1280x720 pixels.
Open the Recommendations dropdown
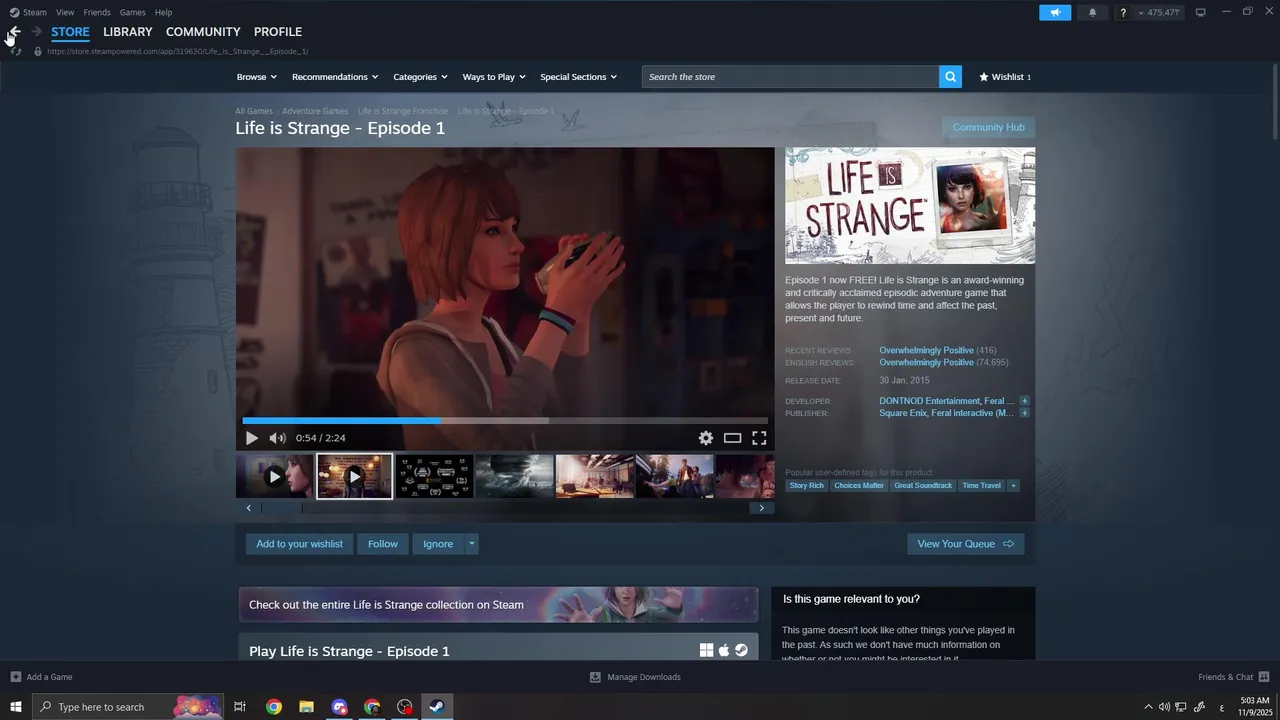pos(335,77)
